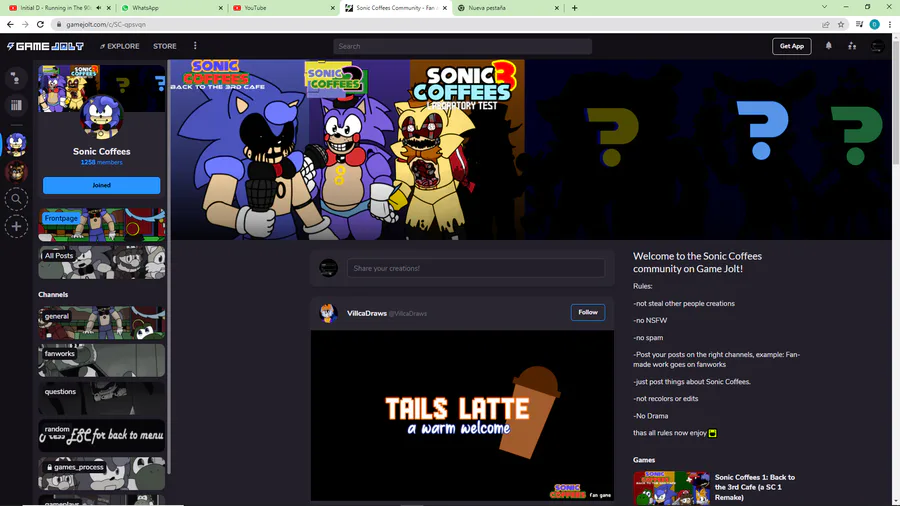Open the notifications bell icon
This screenshot has height=506, width=900.
(x=828, y=46)
